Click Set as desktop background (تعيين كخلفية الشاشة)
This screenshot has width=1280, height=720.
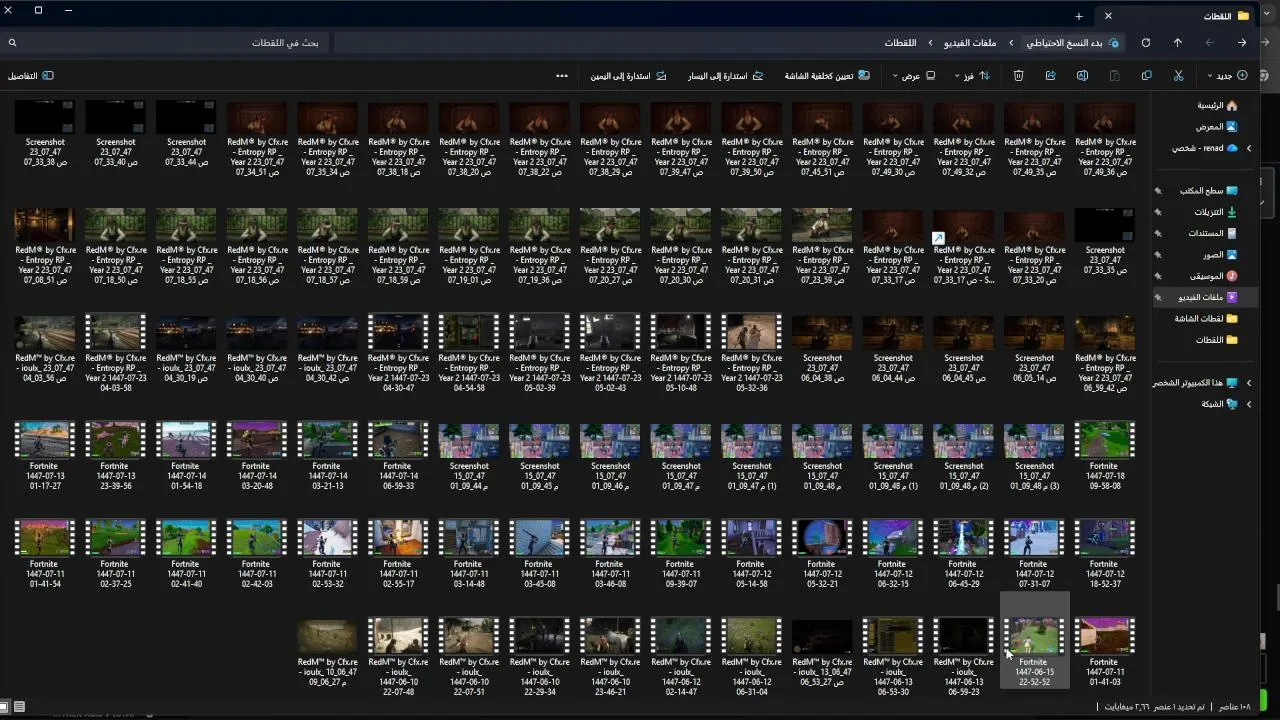[x=827, y=76]
